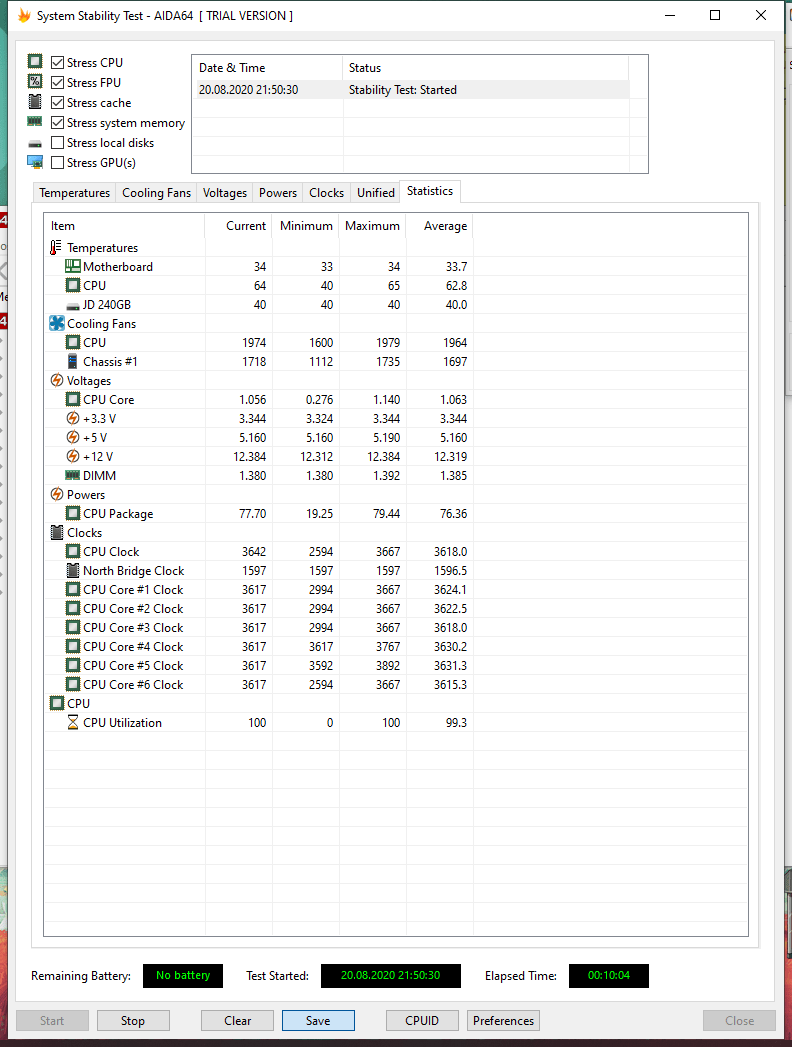
Task: Click the Stress system memory RAM icon
Action: [x=35, y=122]
